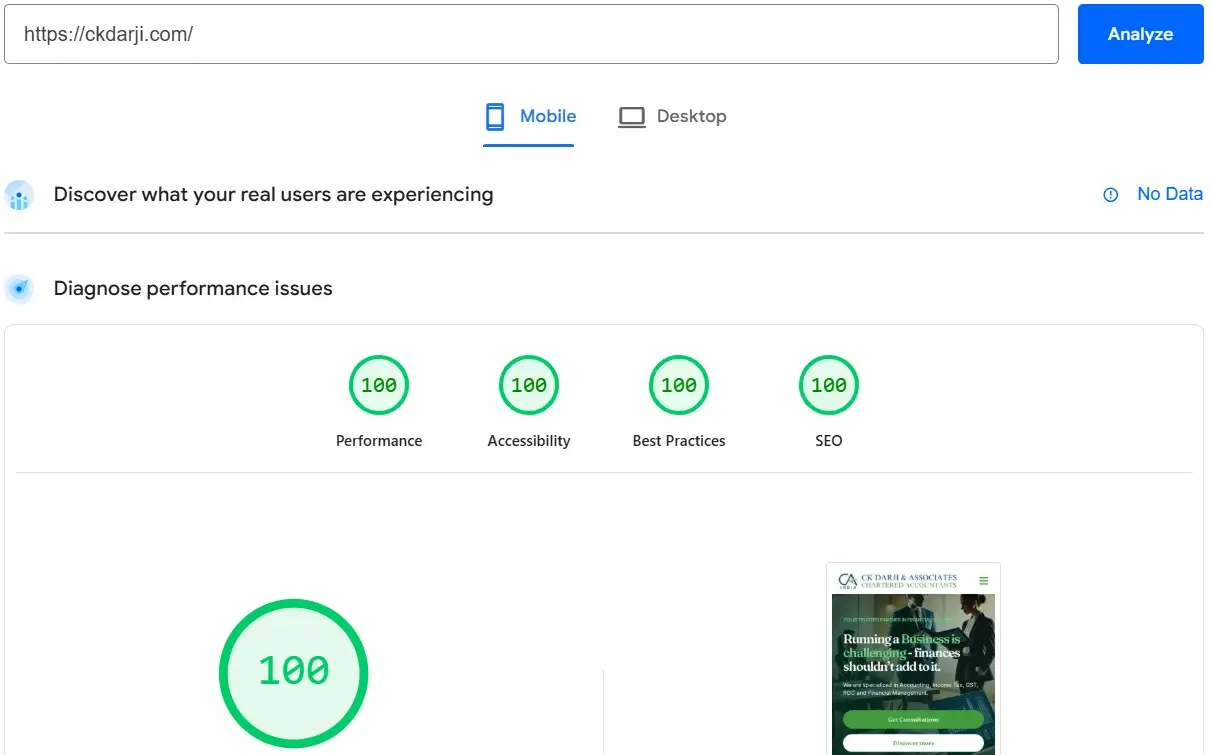Select the Performance score gauge
The width and height of the screenshot is (1213, 755).
[379, 385]
